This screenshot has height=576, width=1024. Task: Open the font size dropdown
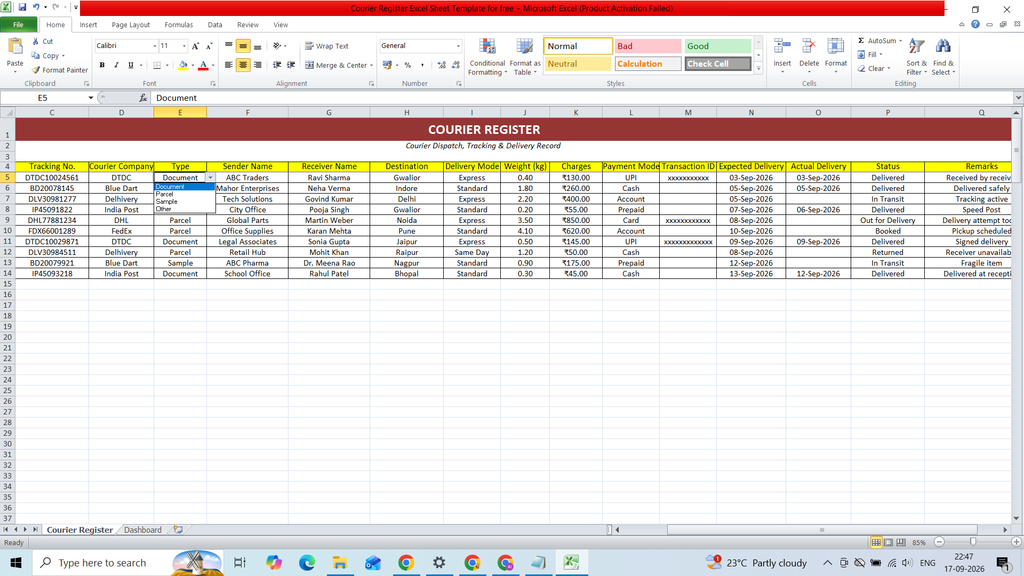pyautogui.click(x=184, y=46)
